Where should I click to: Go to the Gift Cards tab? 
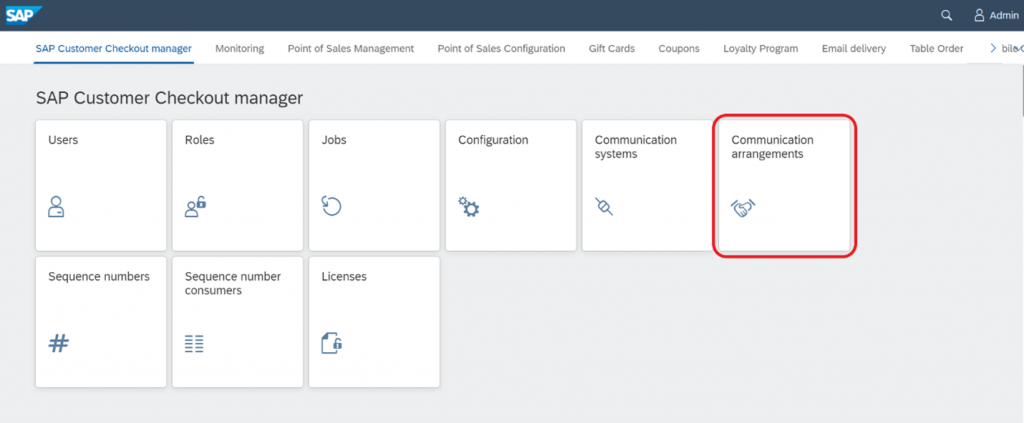(x=612, y=48)
